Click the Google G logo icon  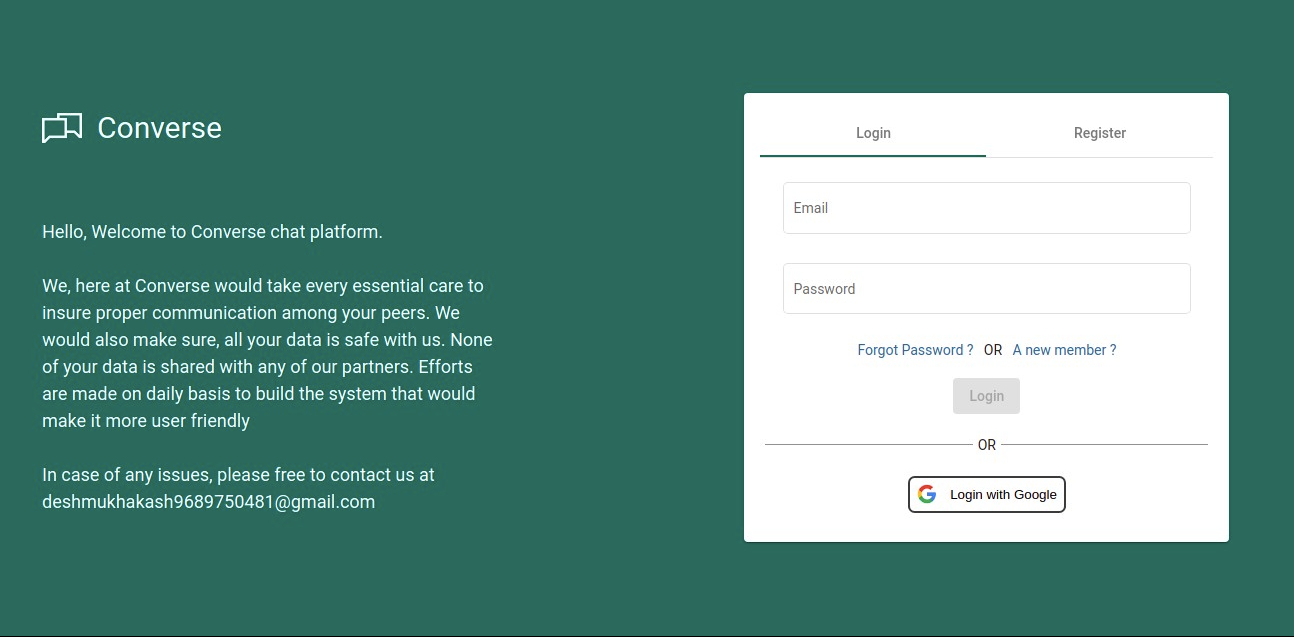(927, 494)
